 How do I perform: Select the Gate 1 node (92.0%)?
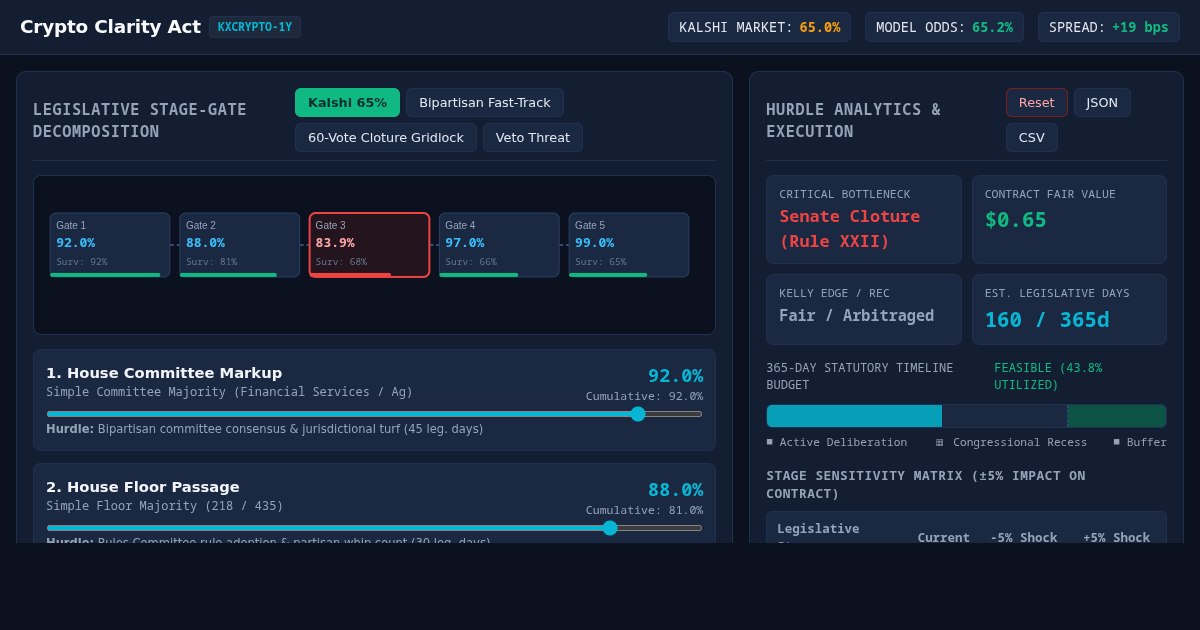pyautogui.click(x=110, y=245)
